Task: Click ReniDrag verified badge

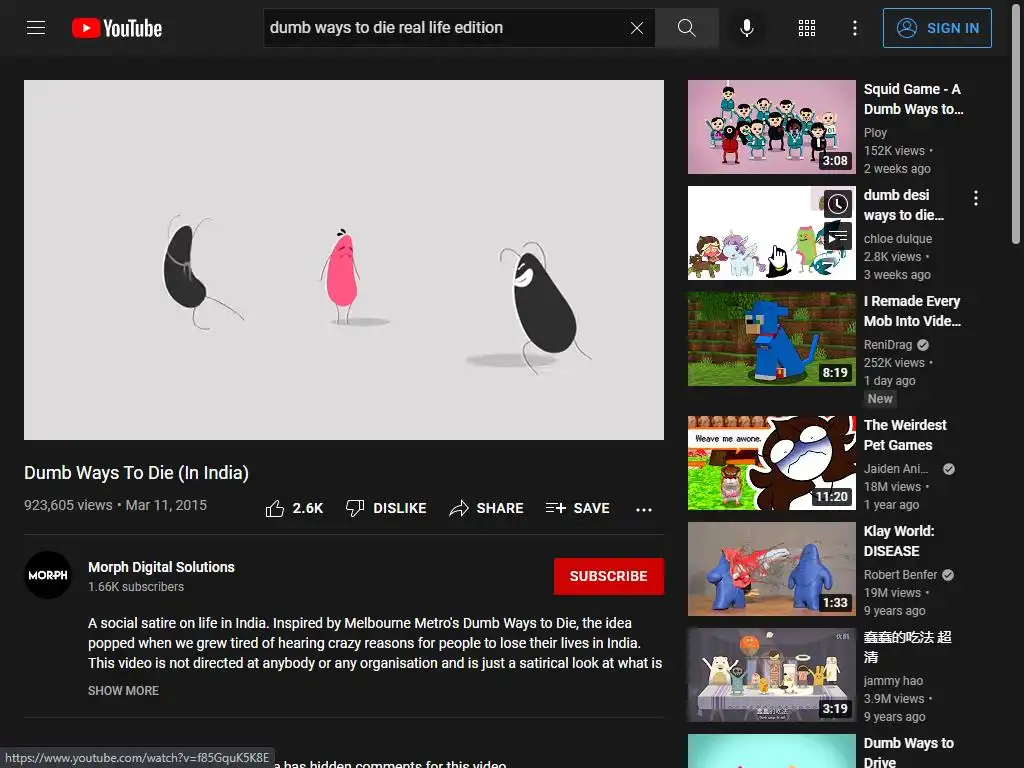Action: [923, 345]
